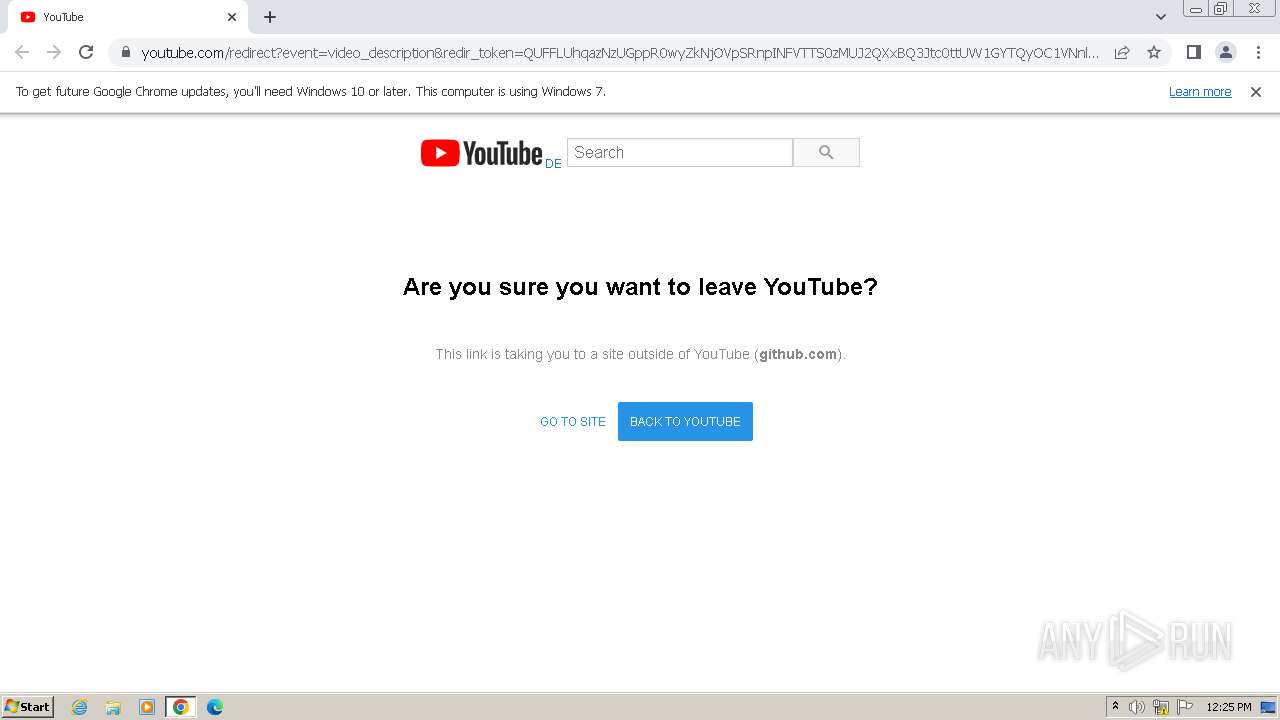Click the github.com destination text
The image size is (1280, 720).
pos(798,354)
